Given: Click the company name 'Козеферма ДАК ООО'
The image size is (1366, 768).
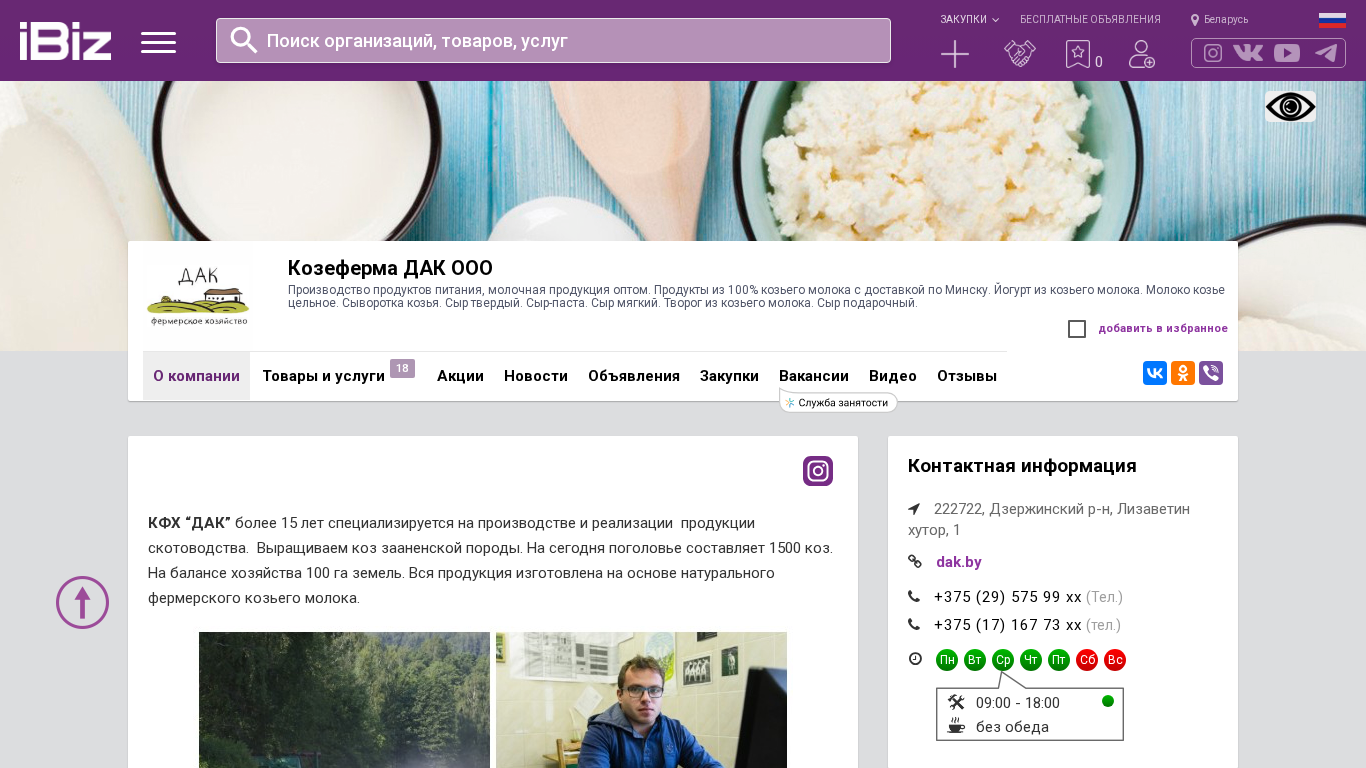Looking at the screenshot, I should [390, 268].
